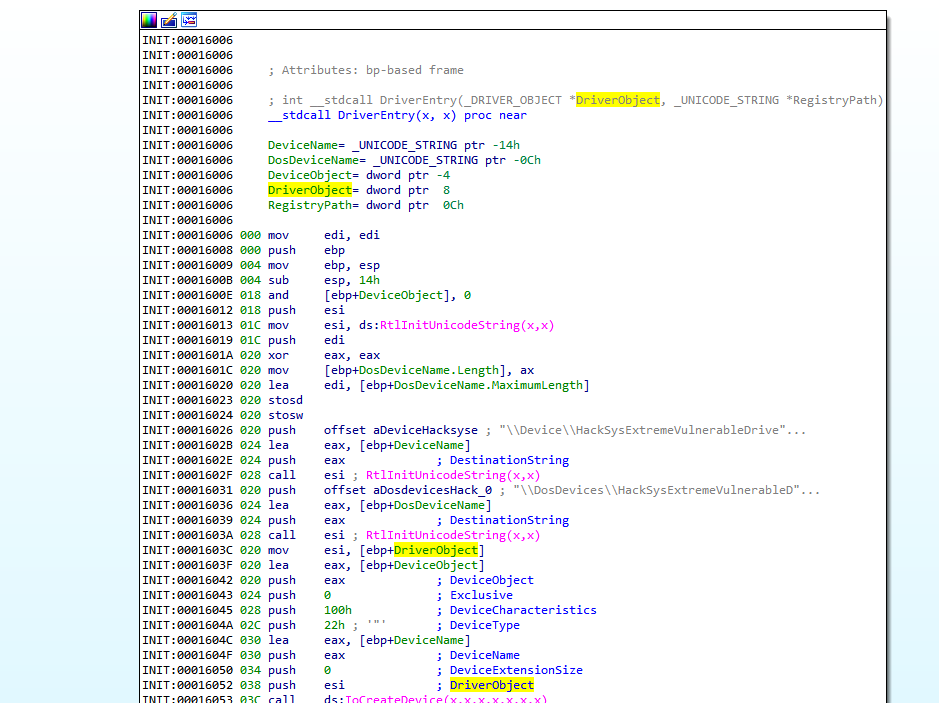The height and width of the screenshot is (703, 939).
Task: Click the group nodes icon in node header
Action: tap(189, 20)
